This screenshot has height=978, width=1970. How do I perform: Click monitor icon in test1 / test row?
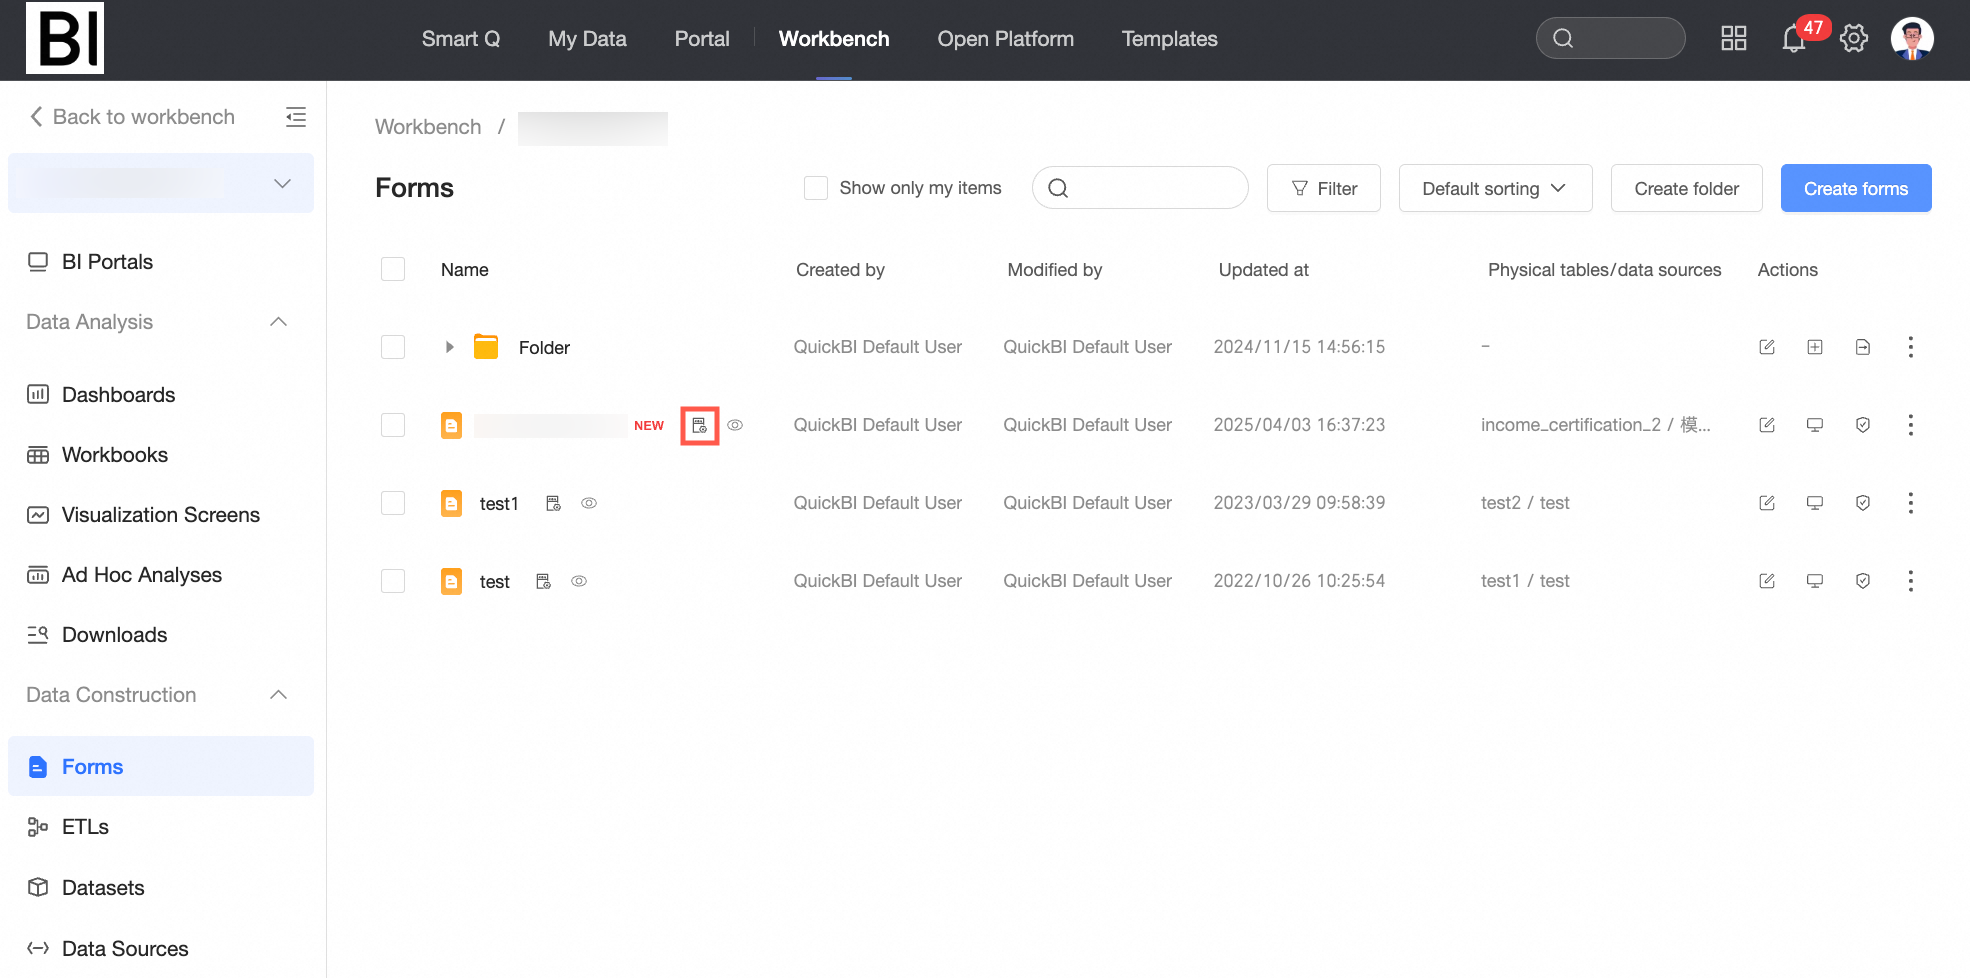[x=1815, y=581]
